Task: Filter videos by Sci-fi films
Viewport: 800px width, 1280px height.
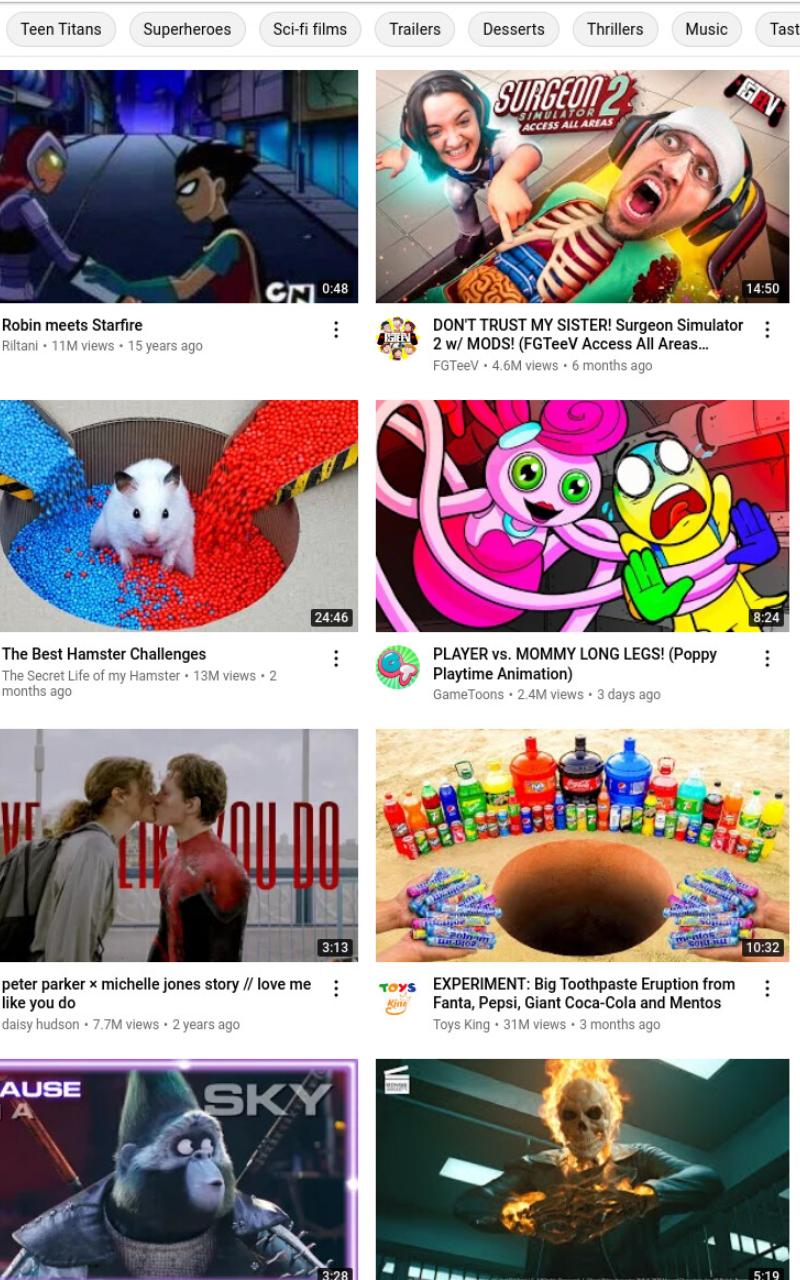Action: pos(310,29)
